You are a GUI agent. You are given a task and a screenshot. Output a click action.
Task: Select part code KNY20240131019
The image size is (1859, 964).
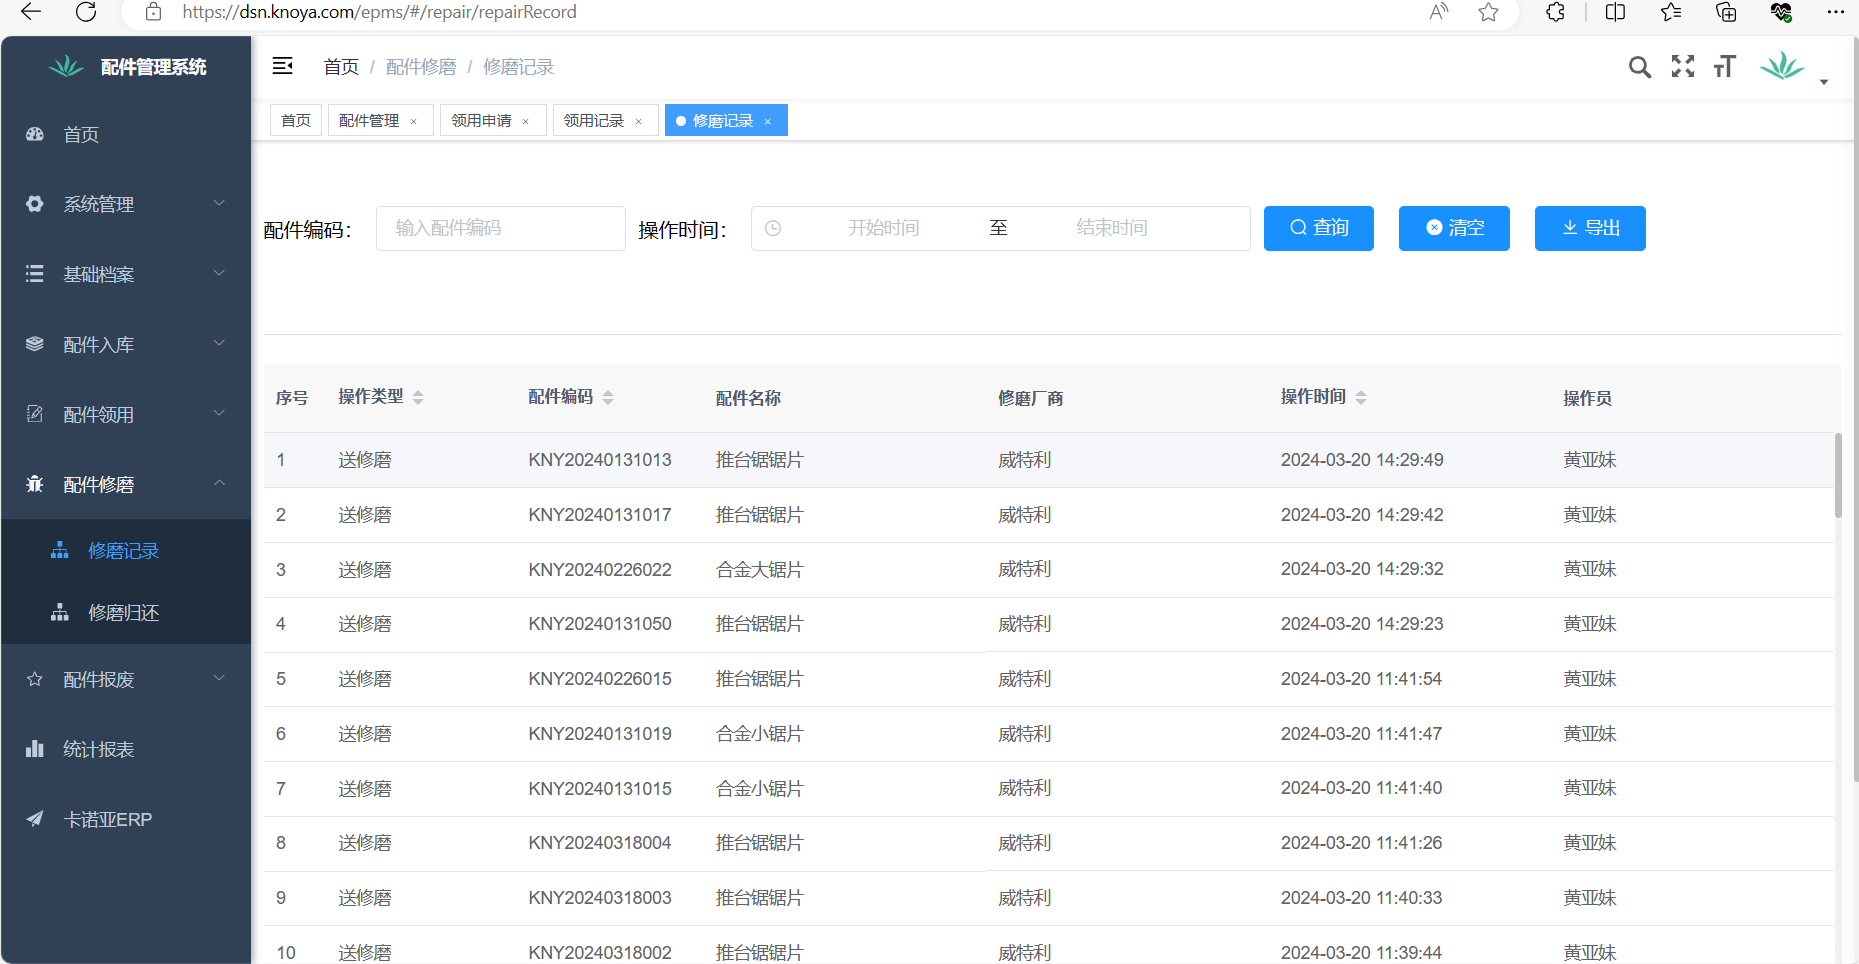[600, 734]
